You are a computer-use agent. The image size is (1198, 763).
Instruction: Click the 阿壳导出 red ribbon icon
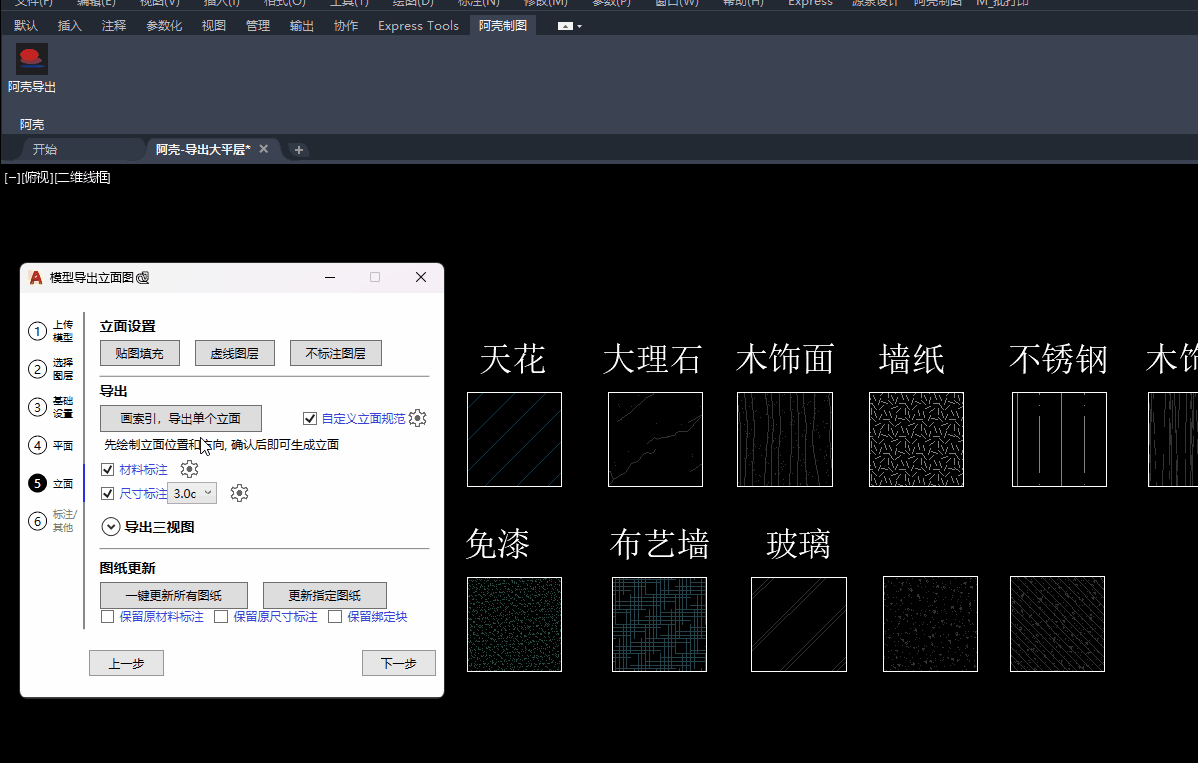click(32, 60)
